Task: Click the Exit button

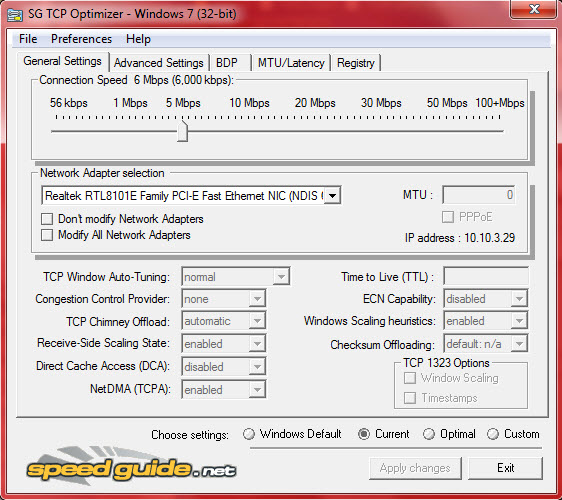Action: click(x=505, y=468)
